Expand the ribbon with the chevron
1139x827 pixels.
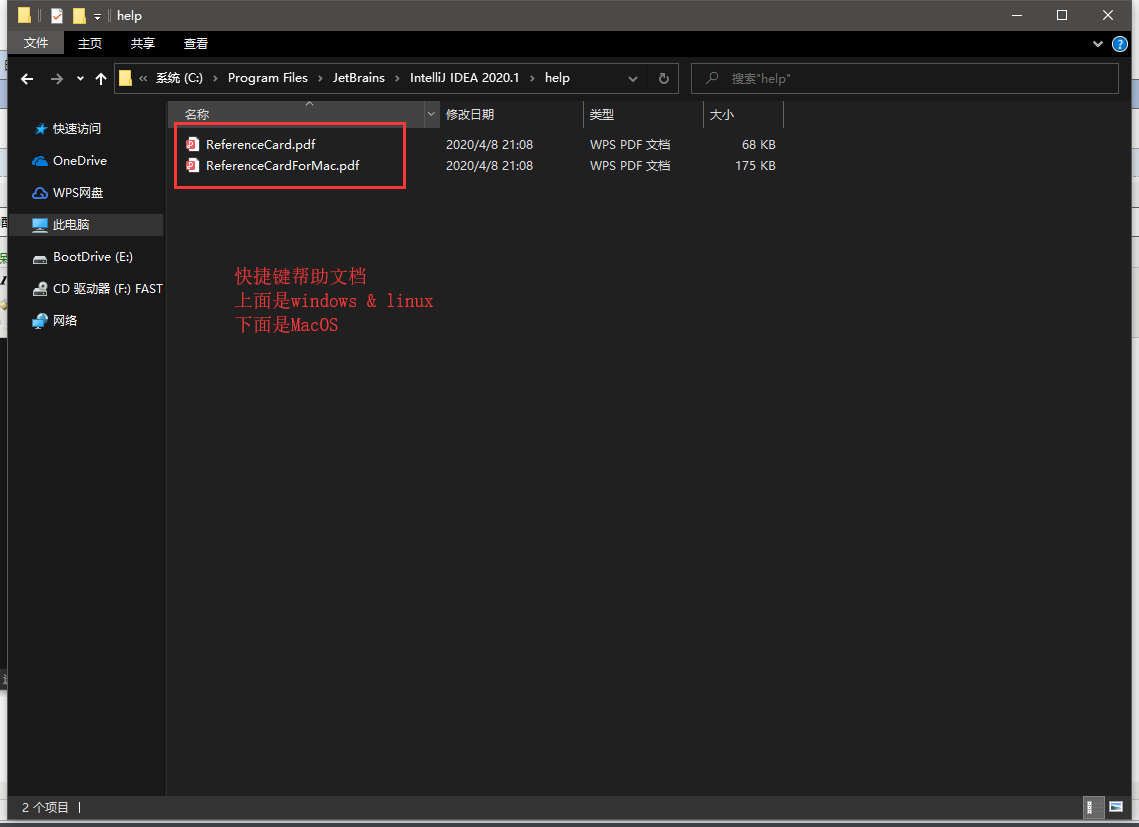click(x=1098, y=44)
